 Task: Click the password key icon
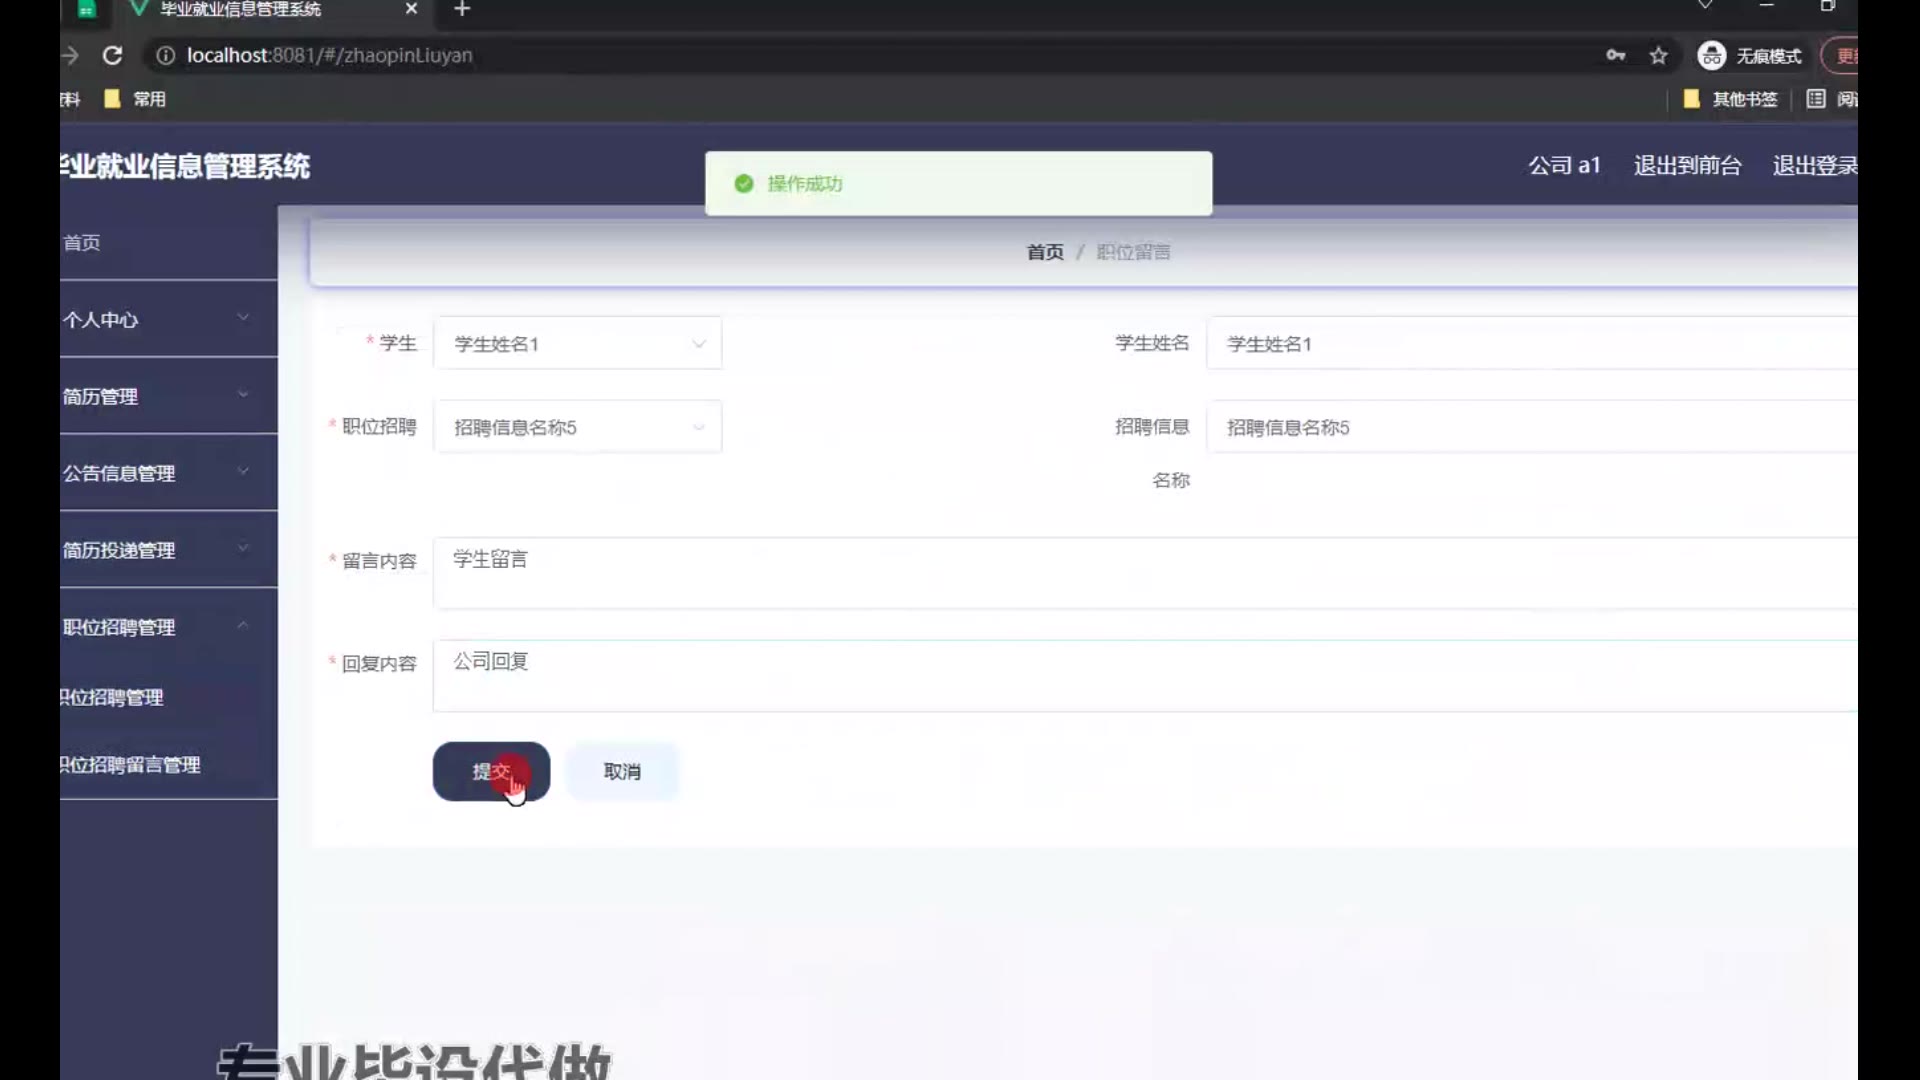[1615, 56]
